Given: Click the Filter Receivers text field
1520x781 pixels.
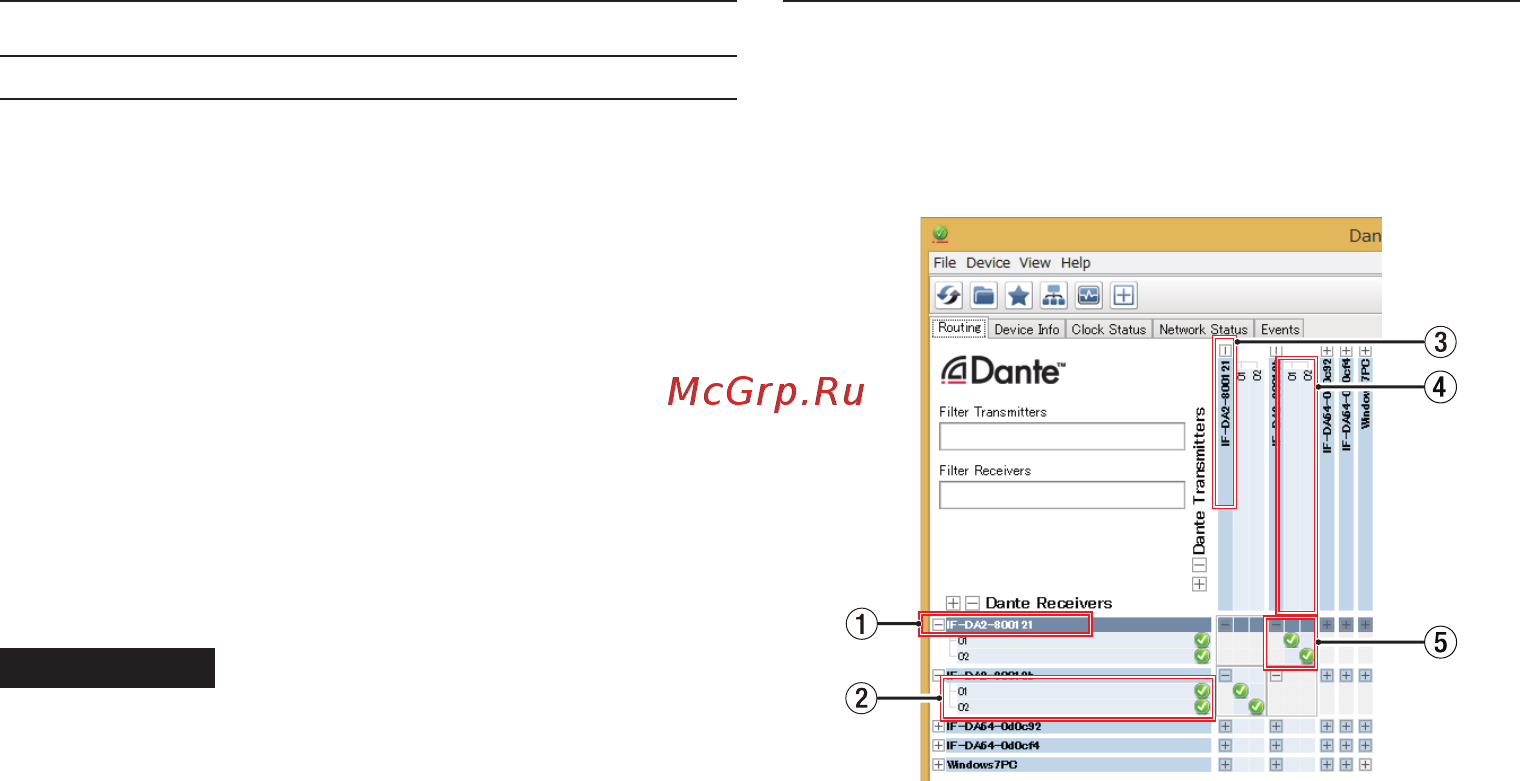Looking at the screenshot, I should pyautogui.click(x=1062, y=495).
